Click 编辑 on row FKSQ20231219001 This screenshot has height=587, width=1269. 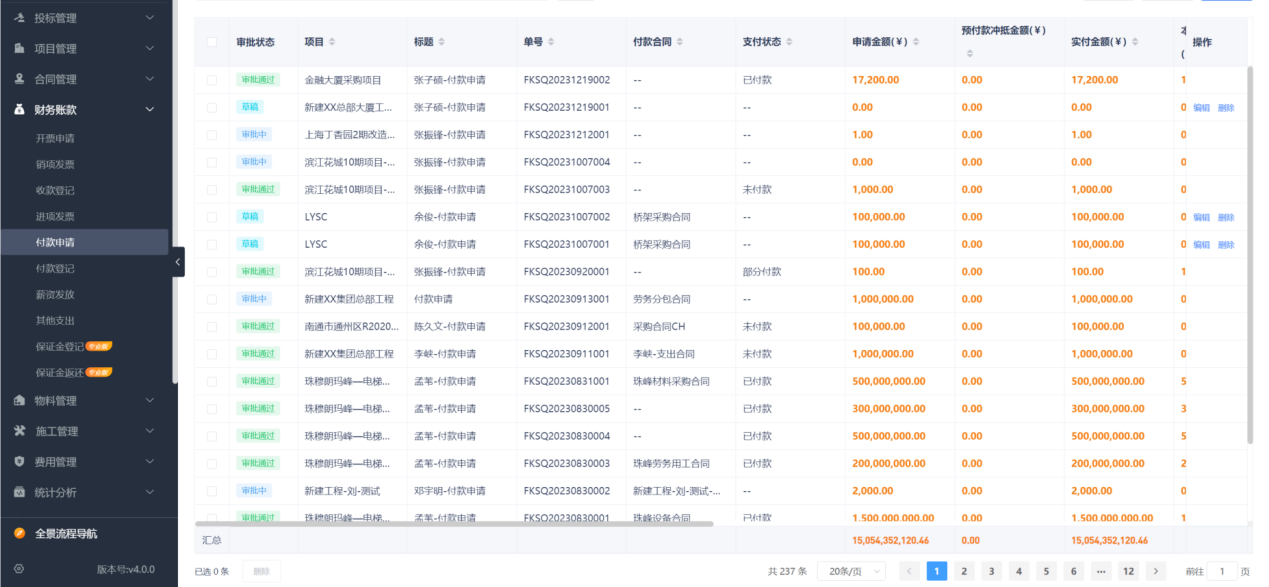(1200, 106)
